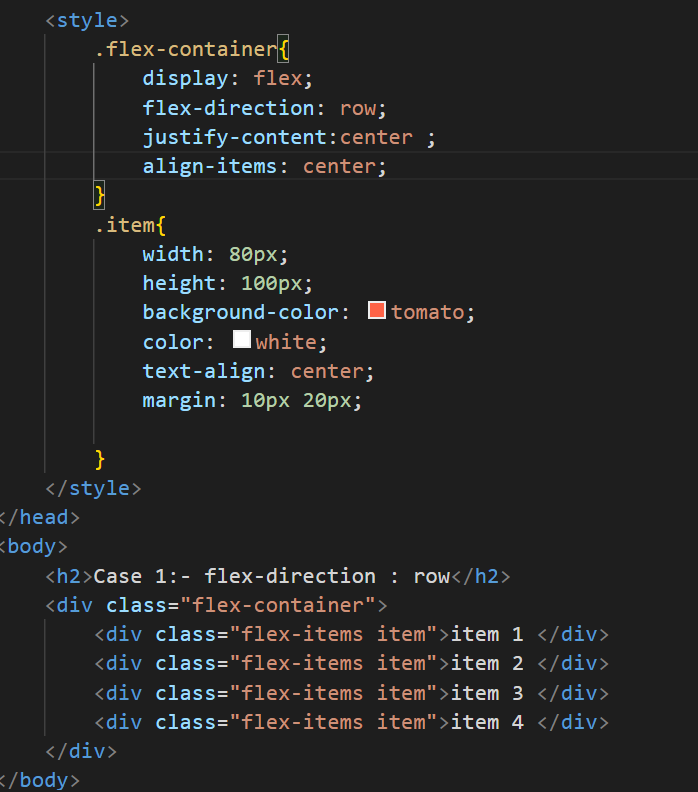Click the 'text-align: center;' line
This screenshot has width=698, height=792.
259,372
